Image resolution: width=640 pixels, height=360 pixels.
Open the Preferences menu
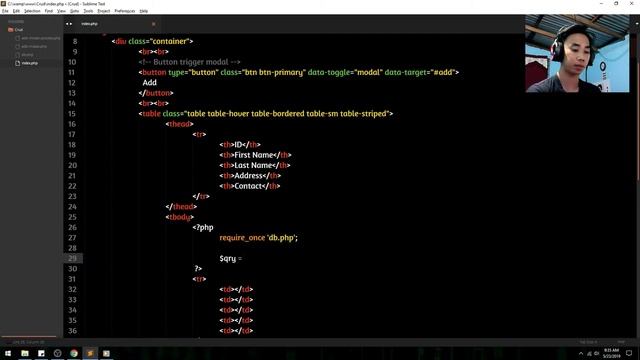(x=124, y=11)
